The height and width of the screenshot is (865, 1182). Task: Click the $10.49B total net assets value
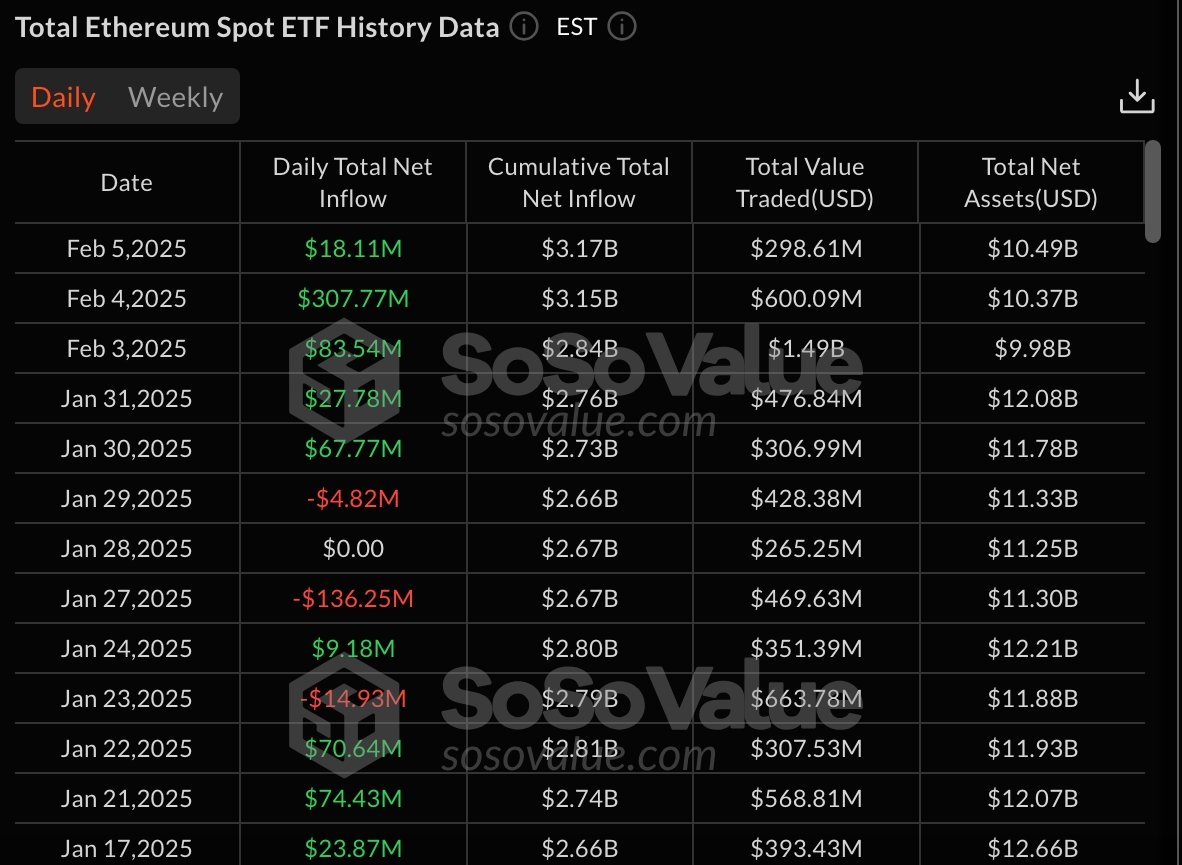(1031, 248)
